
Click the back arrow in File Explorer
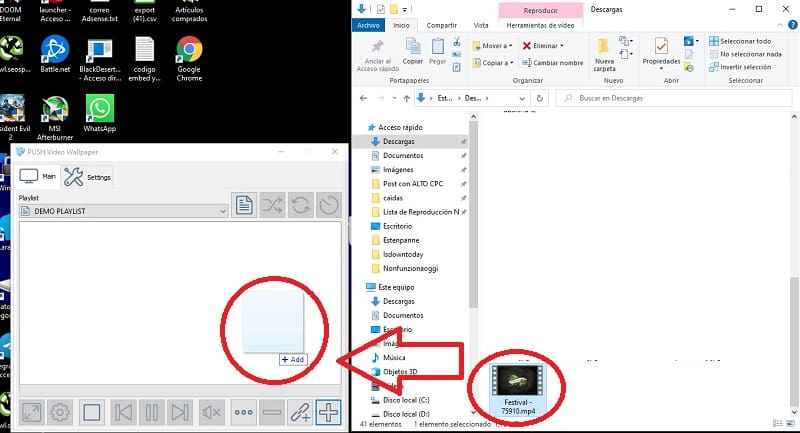[363, 98]
